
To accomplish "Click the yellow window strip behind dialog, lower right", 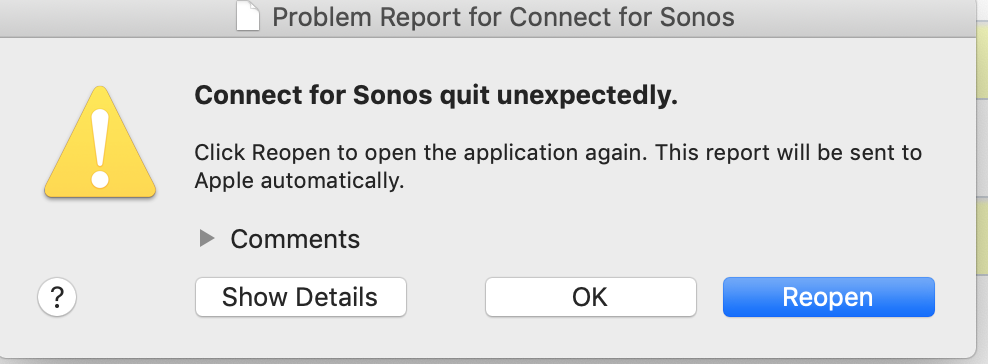I will click(x=982, y=236).
